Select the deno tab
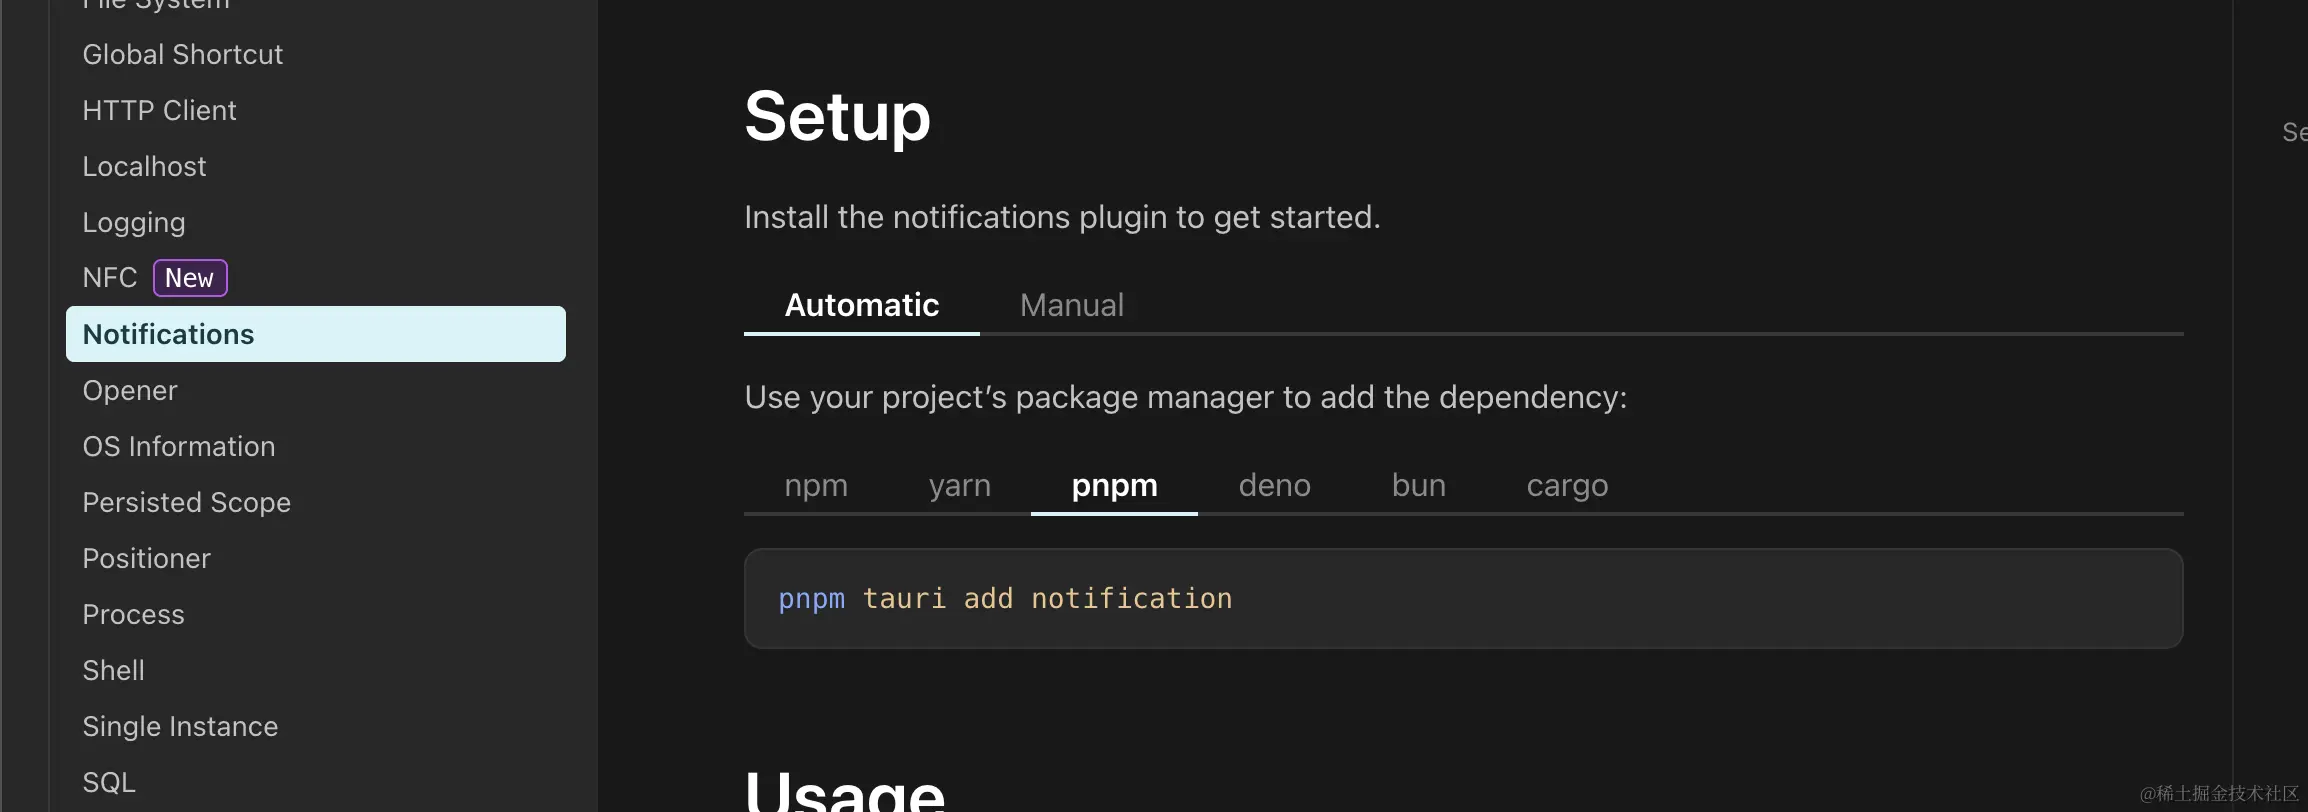 pos(1274,485)
